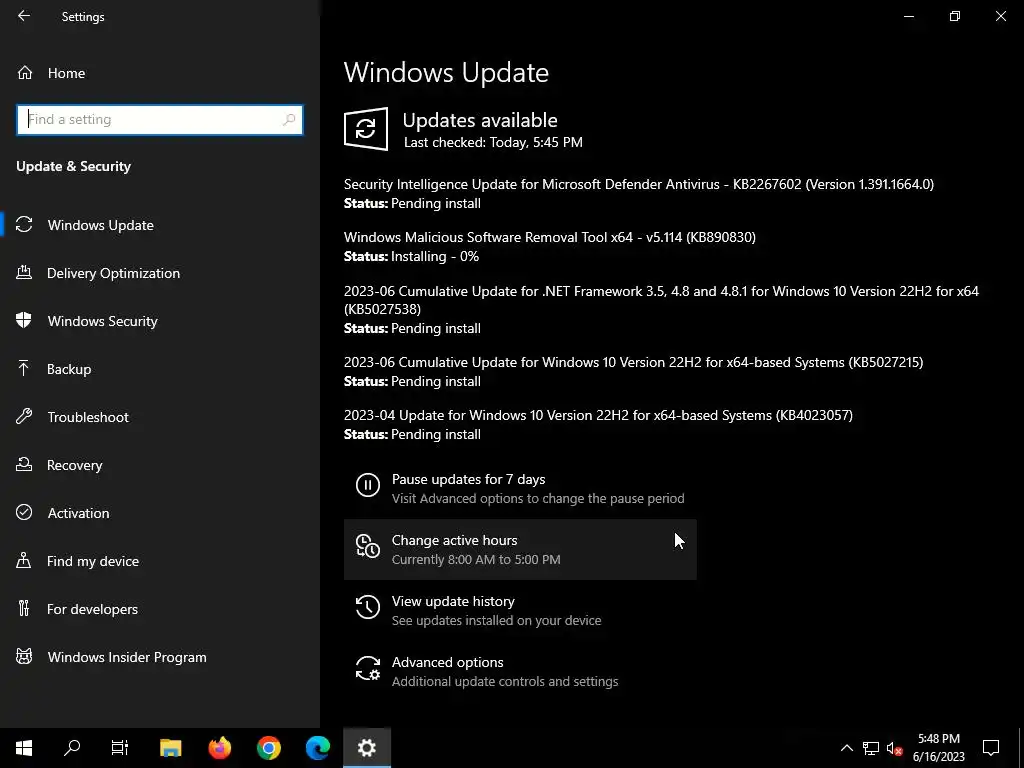Click the 'Last checked: Today, 5:45 PM' text
The image size is (1024, 768).
tap(493, 142)
